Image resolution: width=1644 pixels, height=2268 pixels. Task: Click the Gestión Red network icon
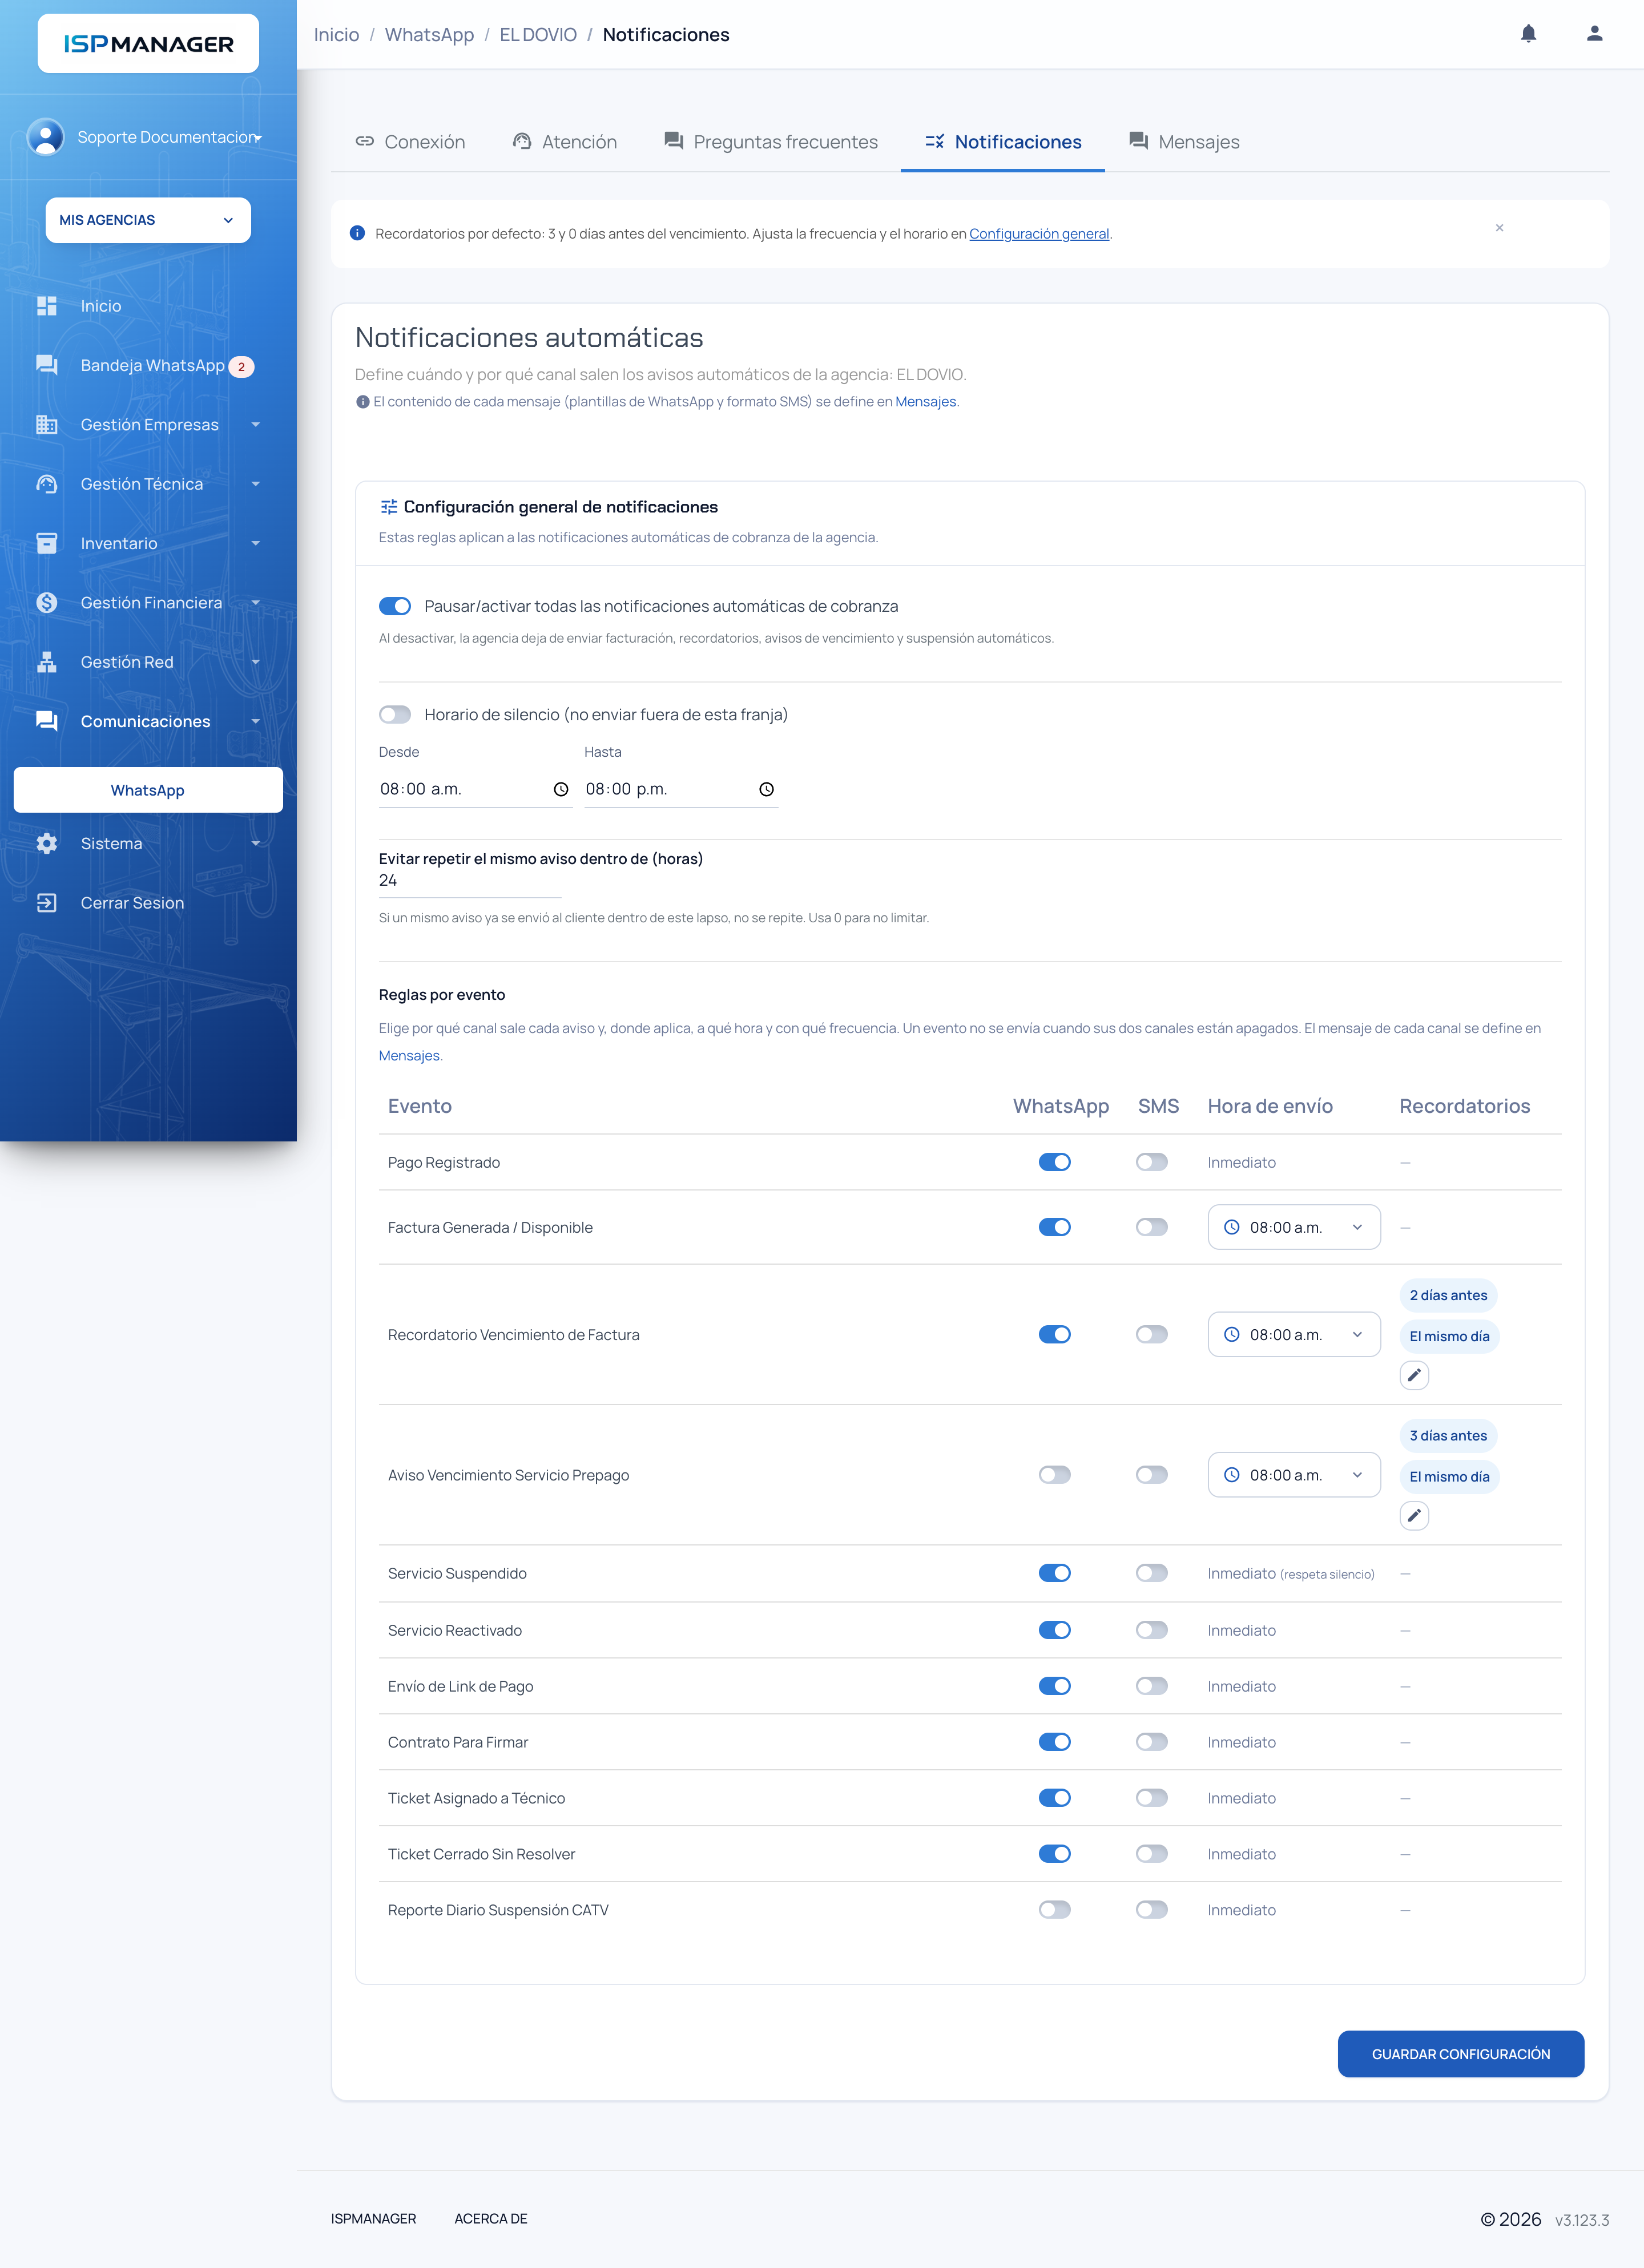pos(47,662)
